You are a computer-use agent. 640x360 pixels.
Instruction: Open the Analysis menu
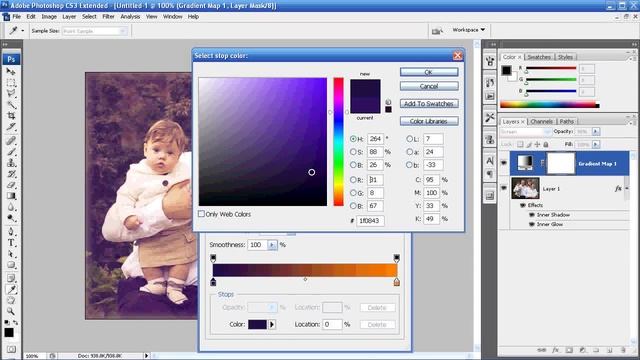coord(130,17)
